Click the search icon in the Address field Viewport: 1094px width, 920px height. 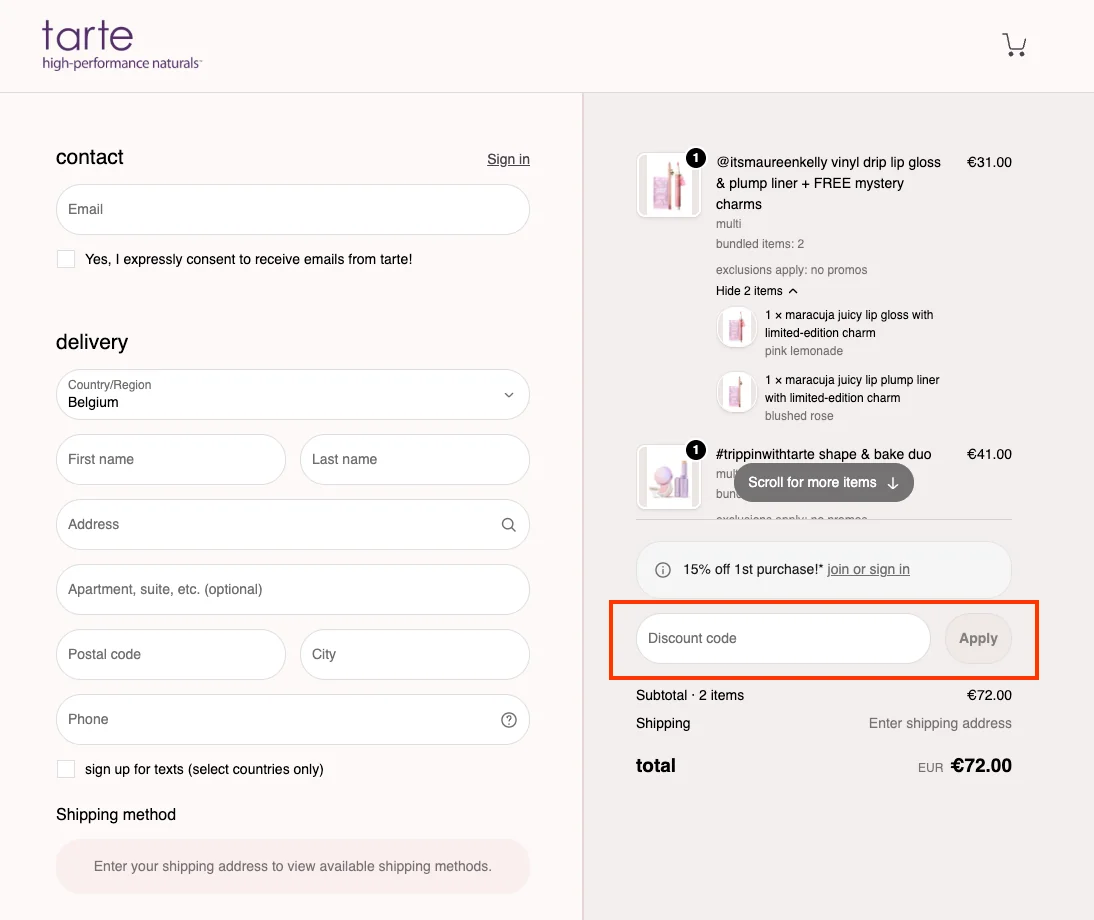coord(508,524)
